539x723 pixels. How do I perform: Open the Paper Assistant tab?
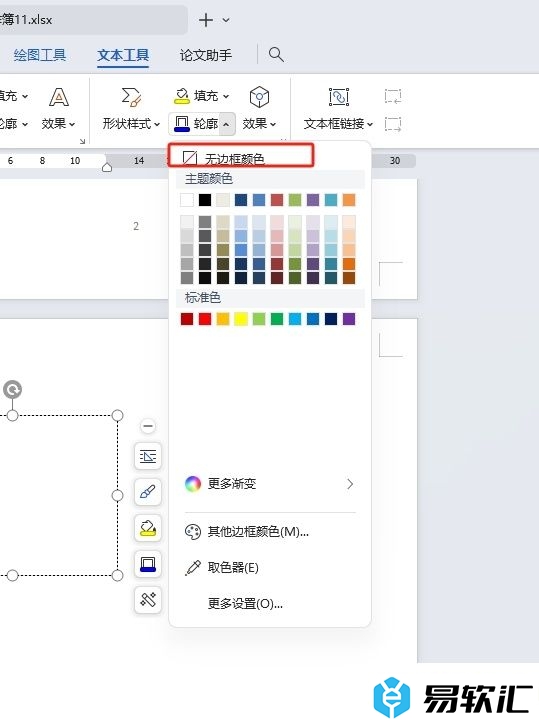206,55
